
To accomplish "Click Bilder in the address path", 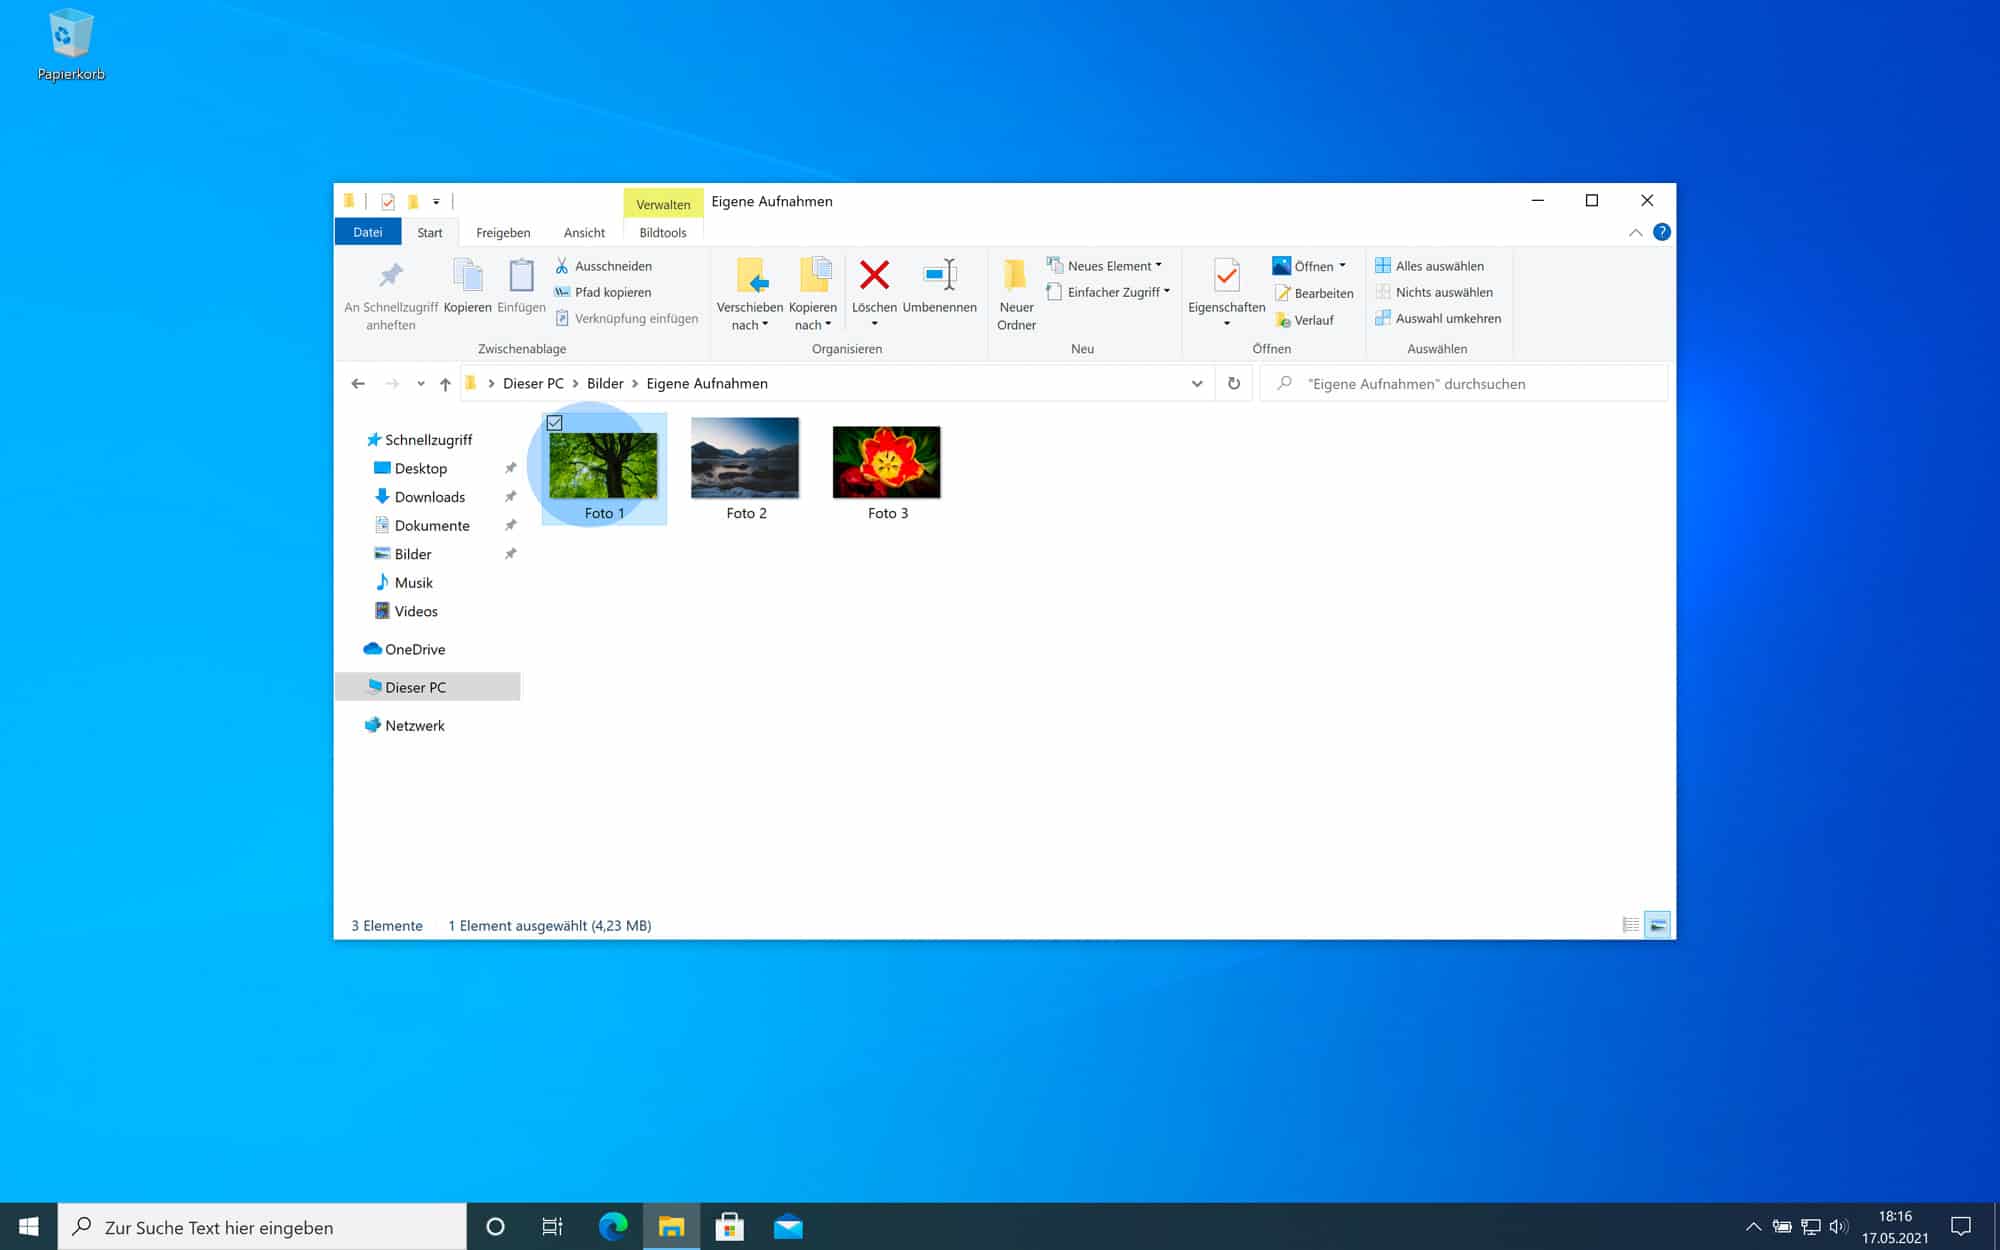I will pos(605,384).
